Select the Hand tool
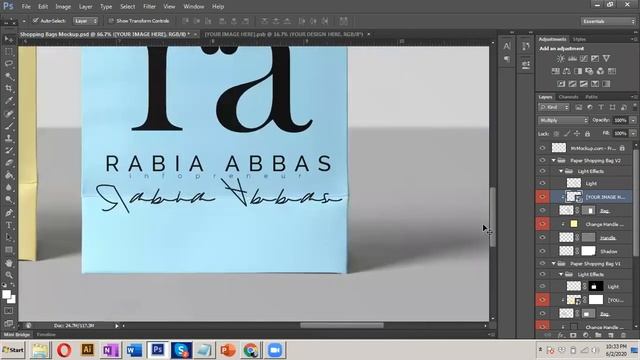The height and width of the screenshot is (360, 640). [x=9, y=263]
